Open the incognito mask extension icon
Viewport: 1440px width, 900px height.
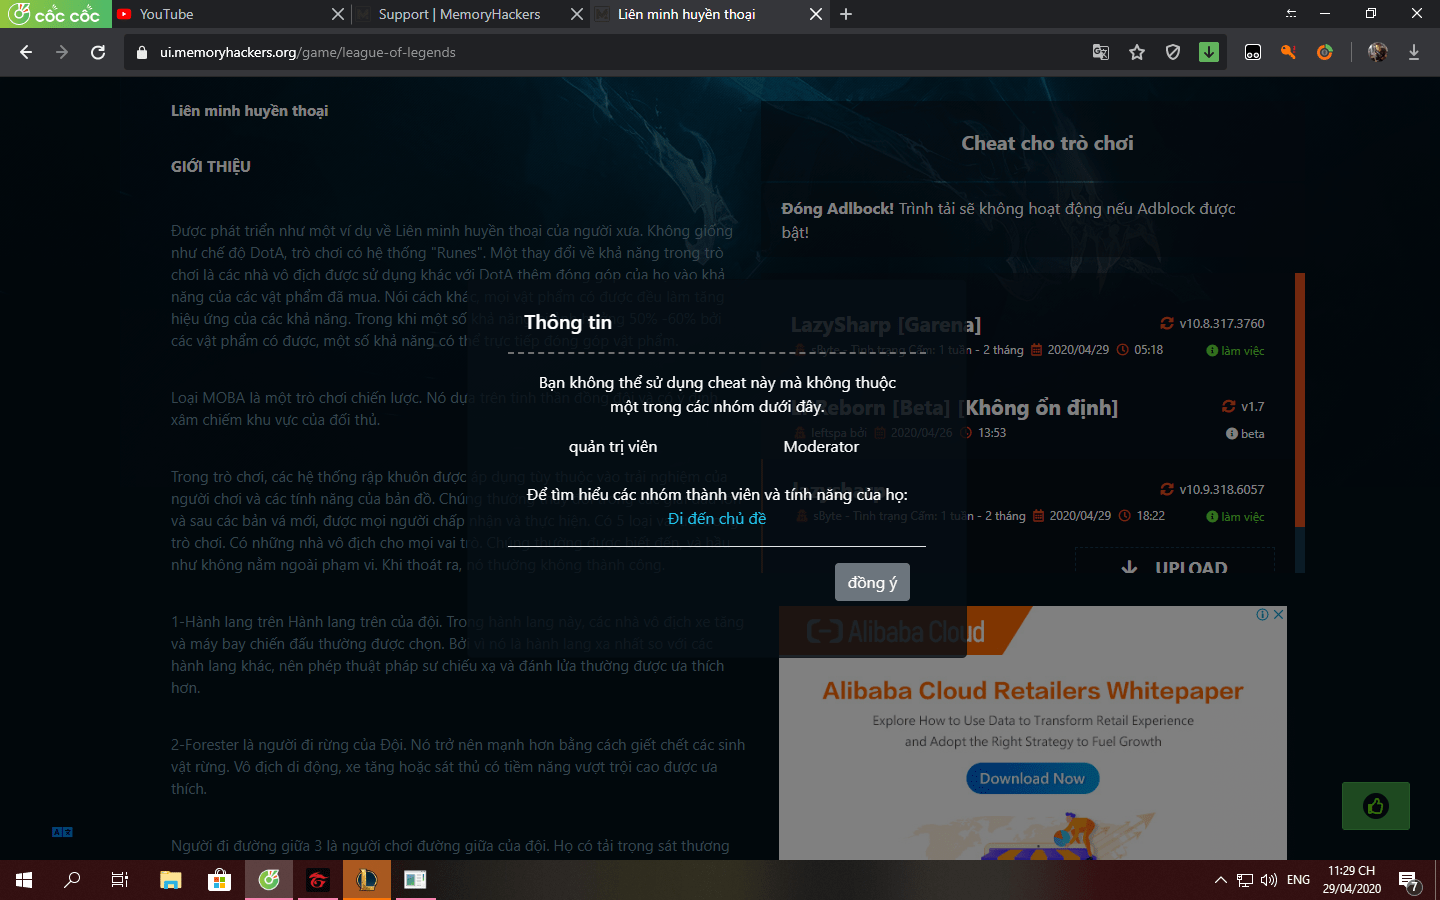[1253, 52]
